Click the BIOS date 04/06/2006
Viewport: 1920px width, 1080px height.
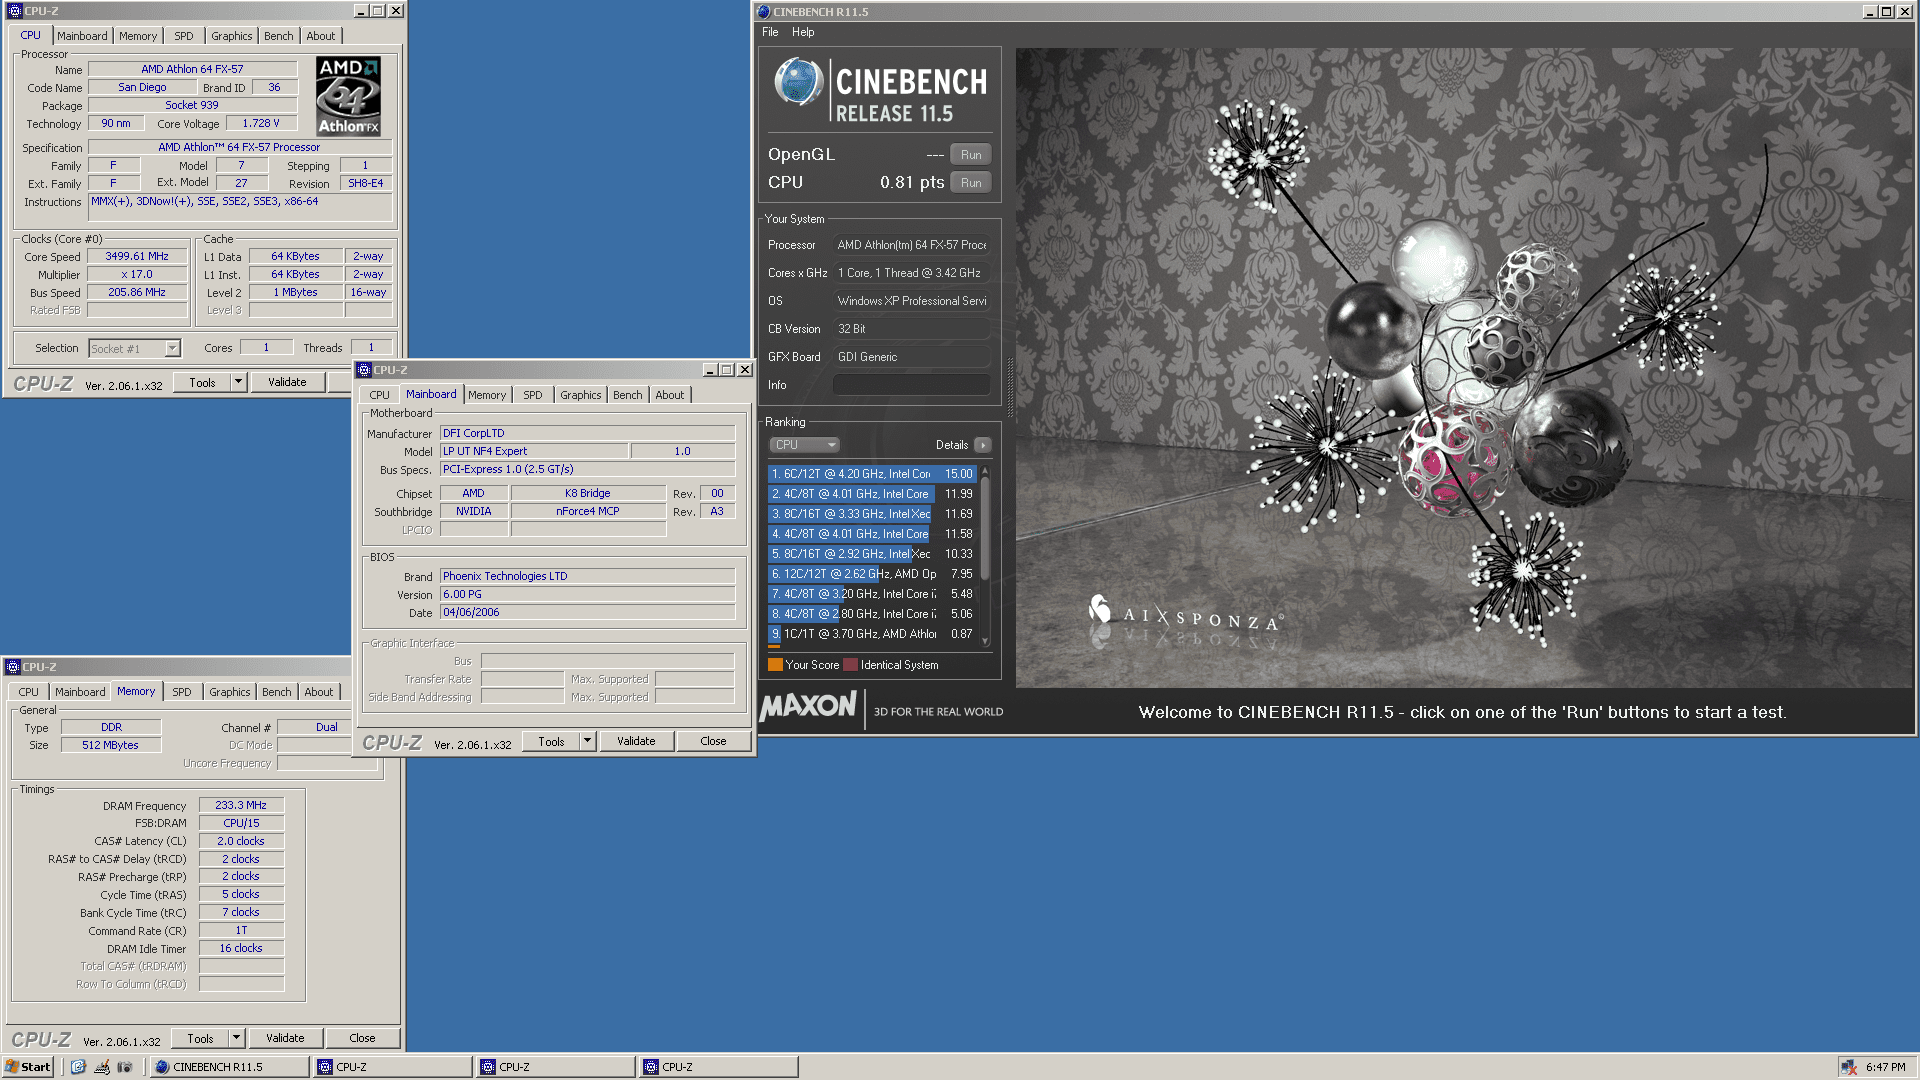[587, 612]
